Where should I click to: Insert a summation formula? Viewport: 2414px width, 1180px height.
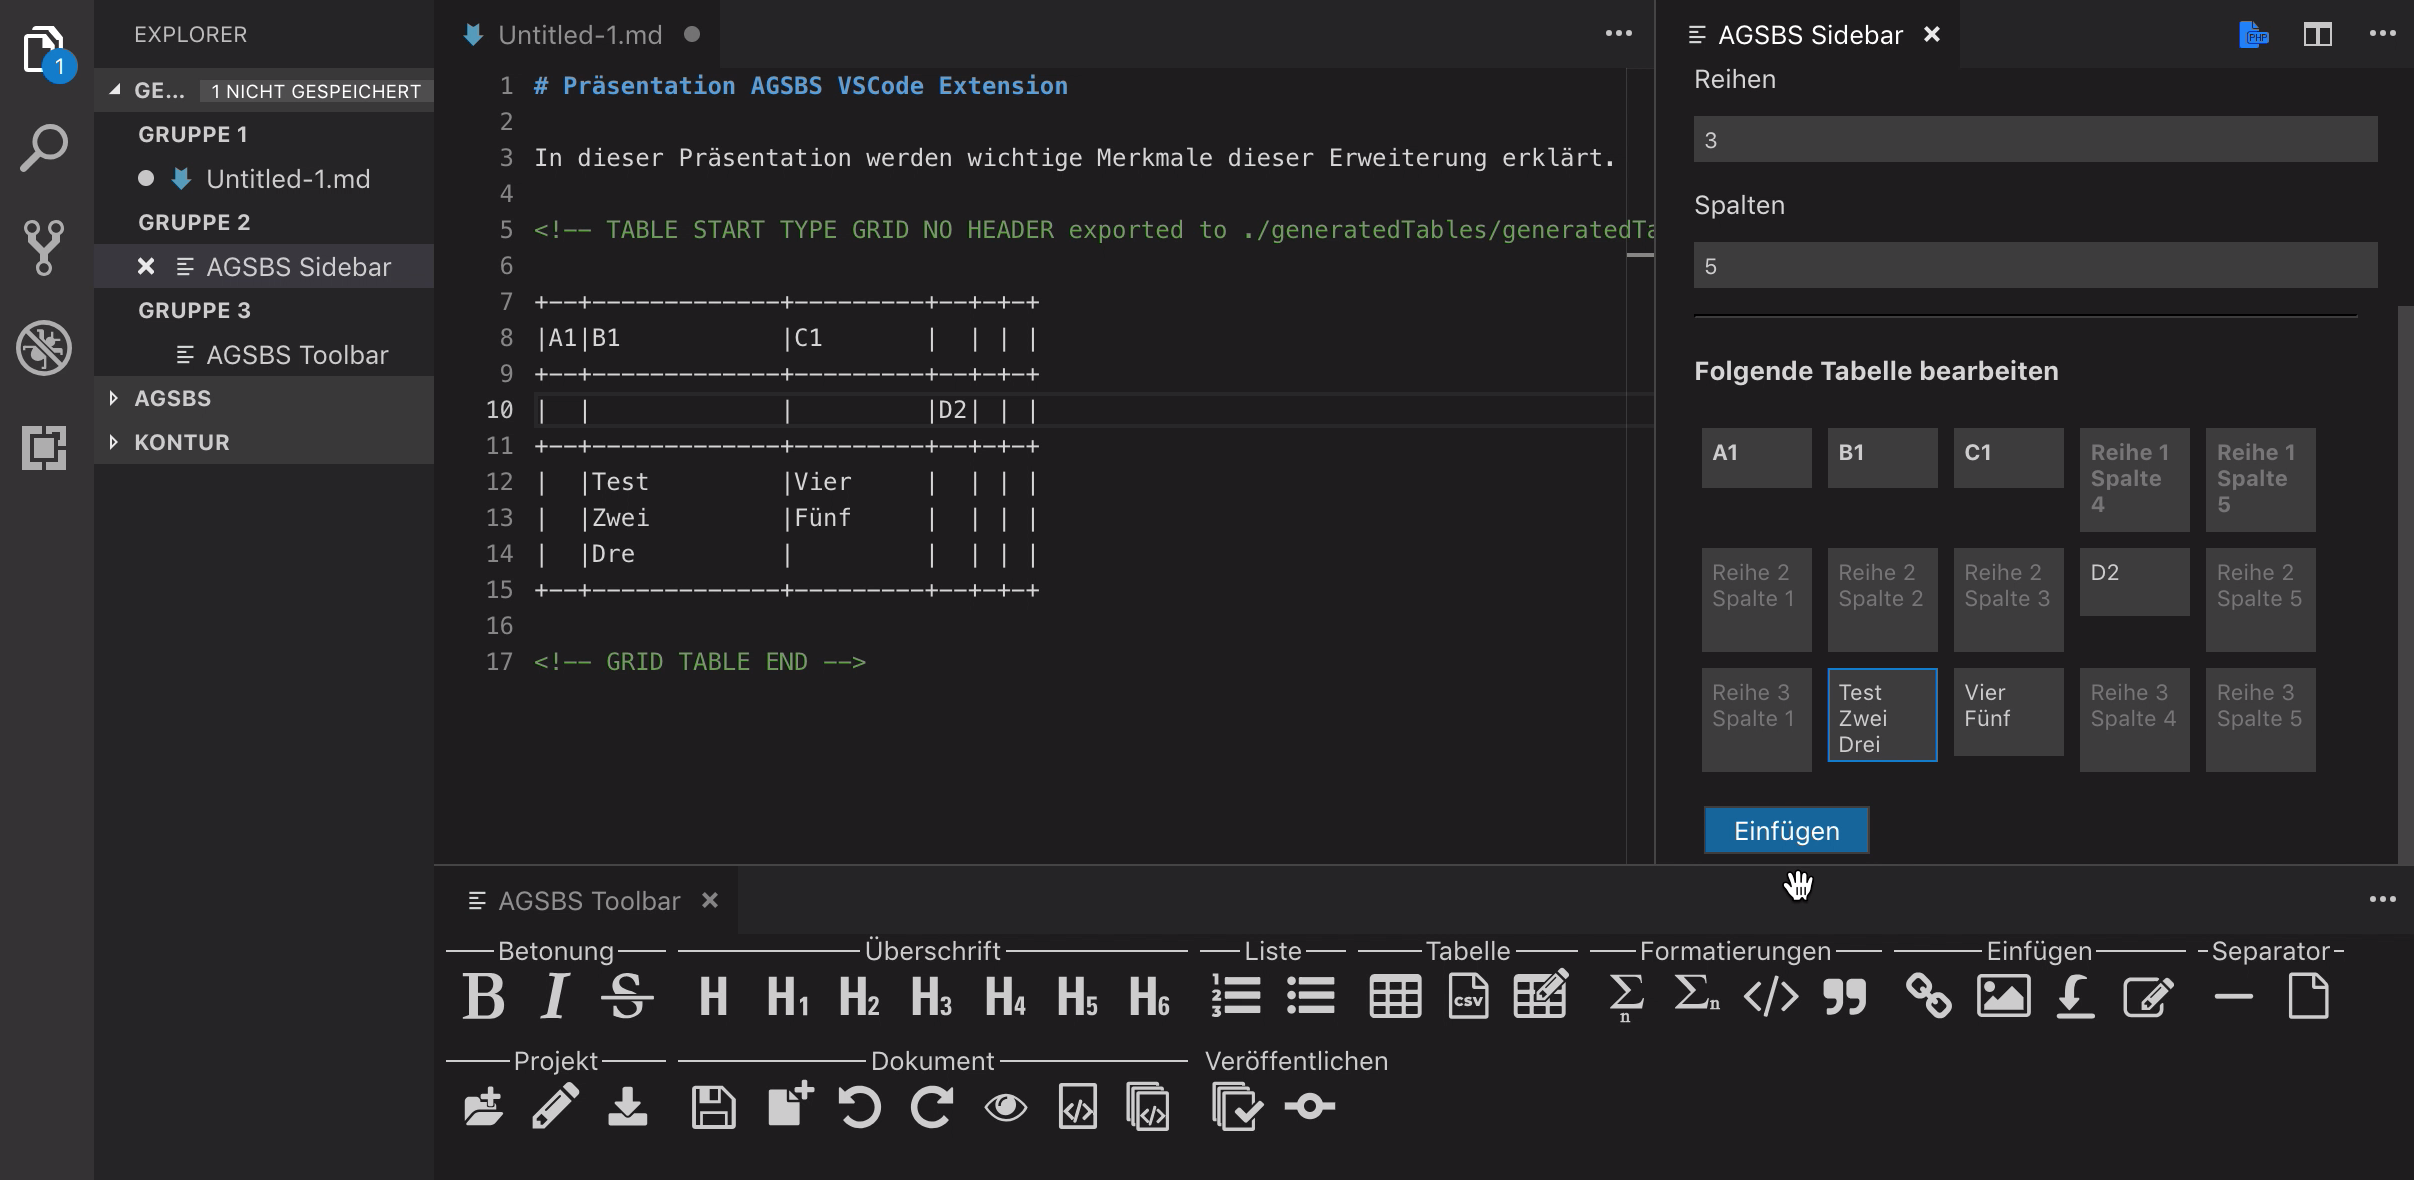[1624, 996]
